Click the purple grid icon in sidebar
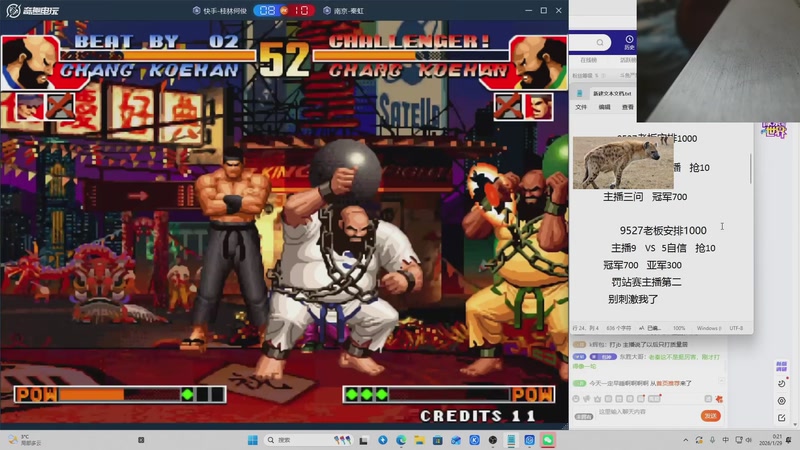Viewport: 800px width, 450px height. coord(781,366)
